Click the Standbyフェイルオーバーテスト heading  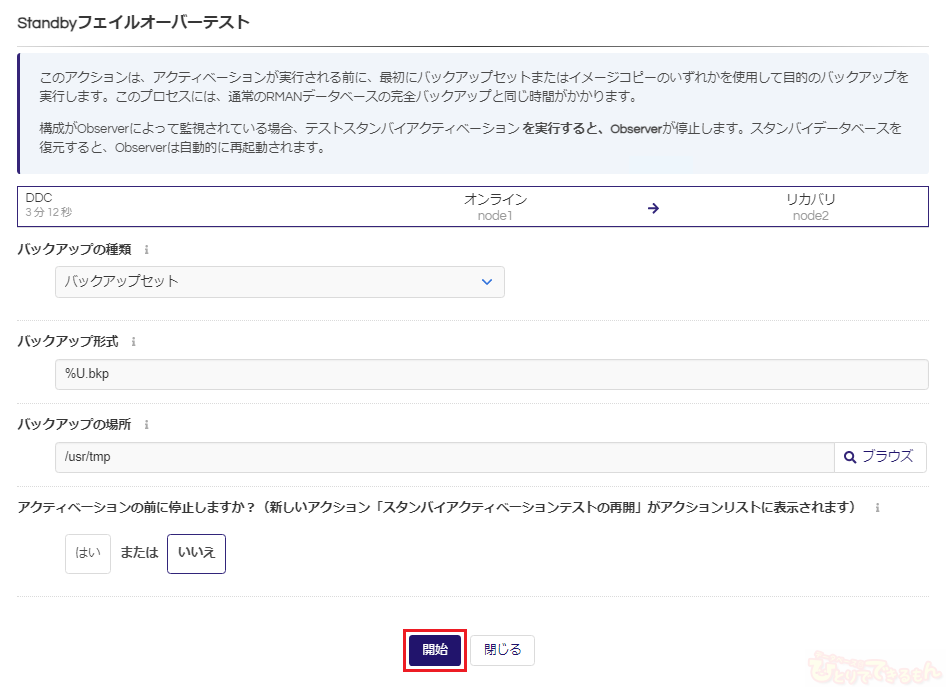[133, 21]
